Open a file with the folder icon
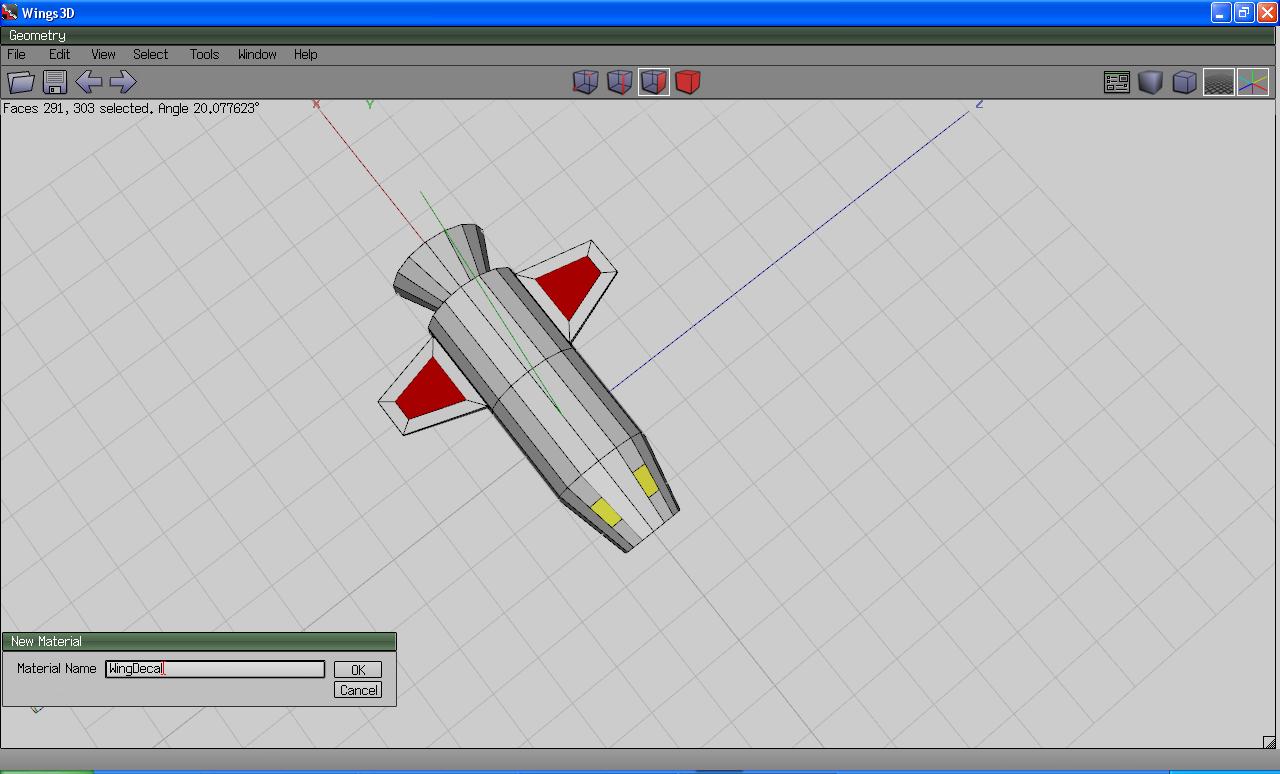This screenshot has height=774, width=1280. click(x=21, y=82)
